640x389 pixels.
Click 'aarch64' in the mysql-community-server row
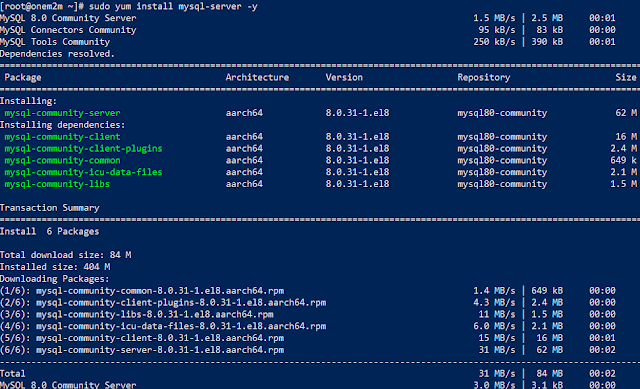coord(244,113)
